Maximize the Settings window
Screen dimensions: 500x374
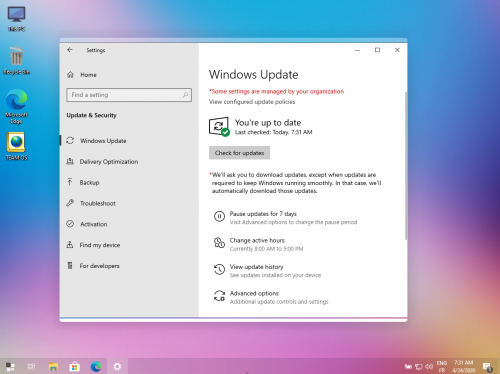point(377,50)
